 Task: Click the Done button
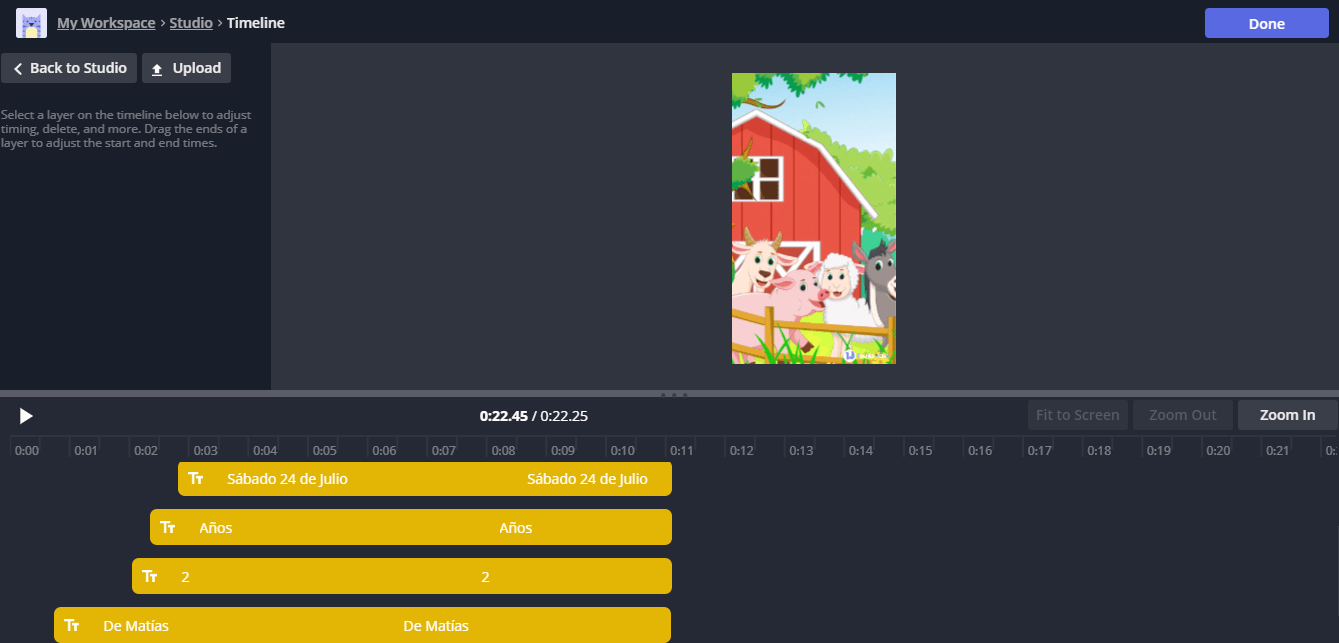[x=1266, y=24]
